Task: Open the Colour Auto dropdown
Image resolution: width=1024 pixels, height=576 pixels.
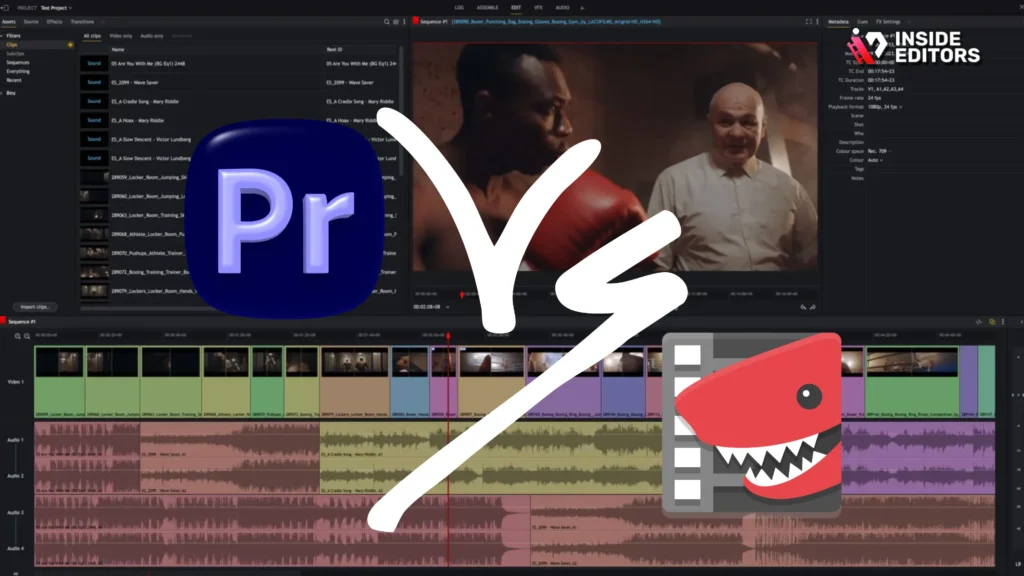Action: pyautogui.click(x=875, y=160)
